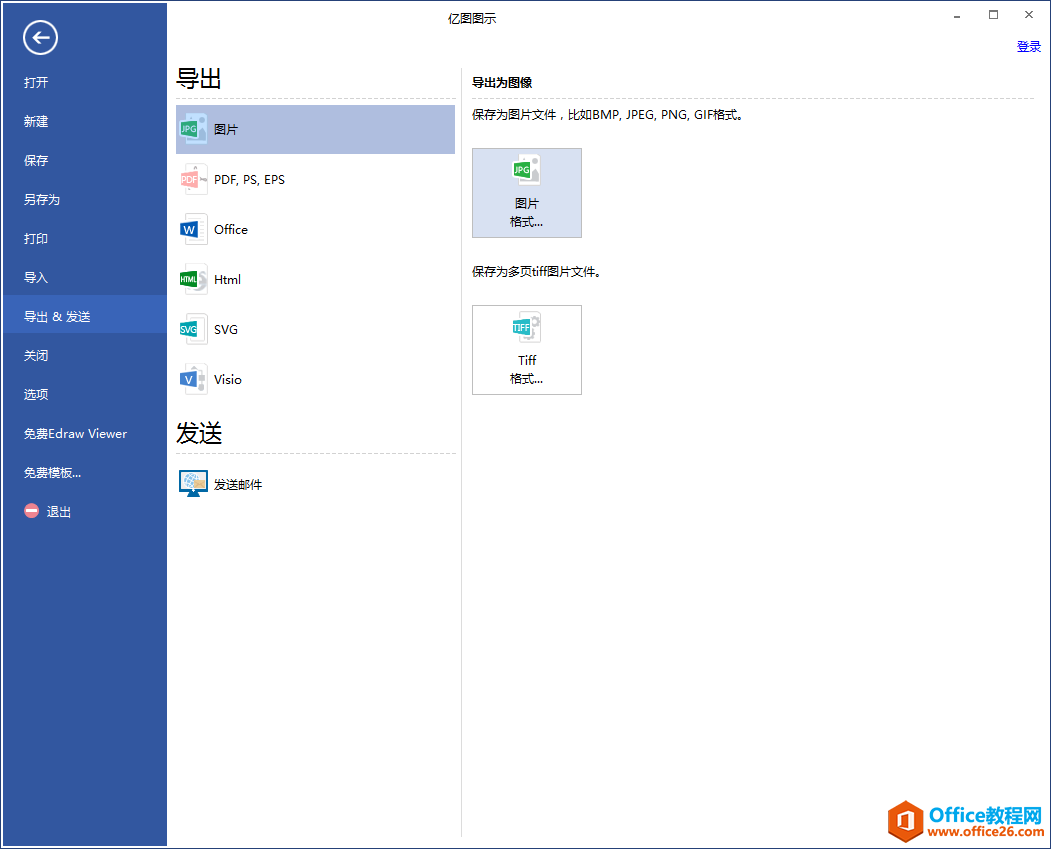The image size is (1051, 849).
Task: Click the SVG export format icon
Action: point(193,329)
